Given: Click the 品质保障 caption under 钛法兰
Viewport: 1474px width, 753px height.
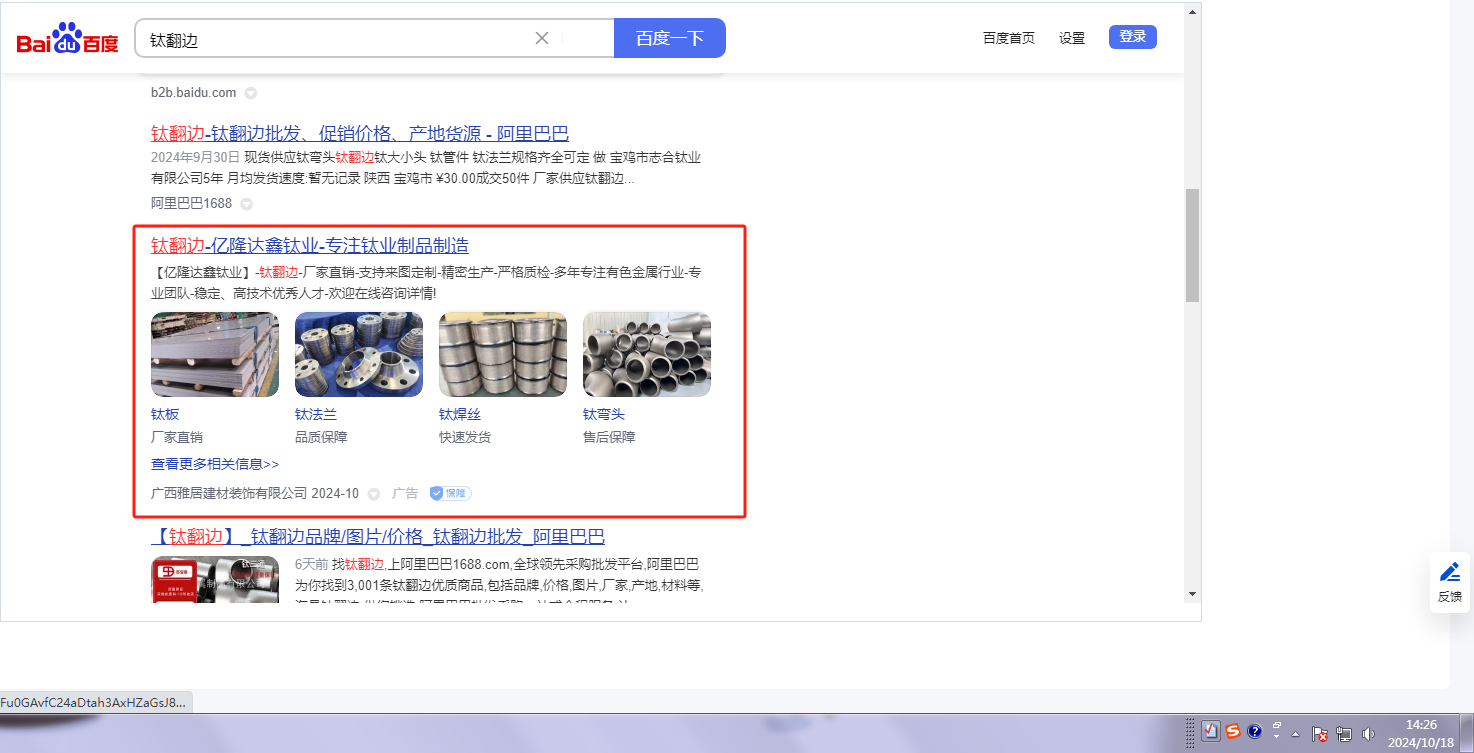Looking at the screenshot, I should click(321, 437).
